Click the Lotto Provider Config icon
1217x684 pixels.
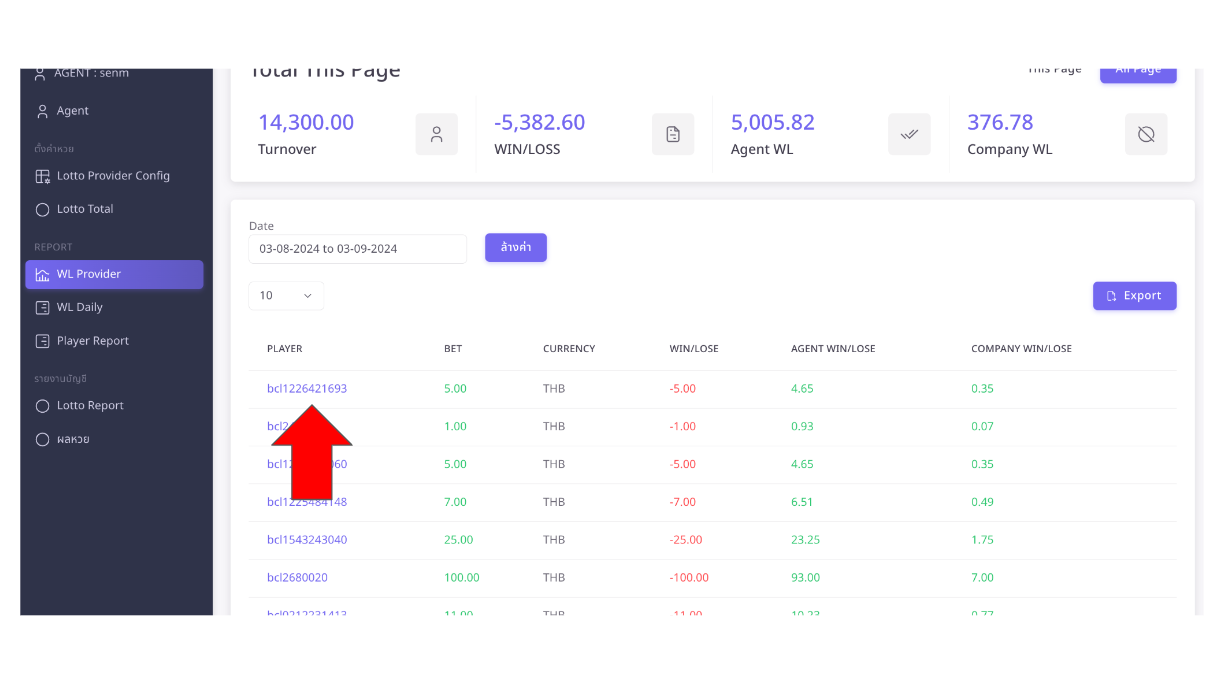pyautogui.click(x=42, y=176)
